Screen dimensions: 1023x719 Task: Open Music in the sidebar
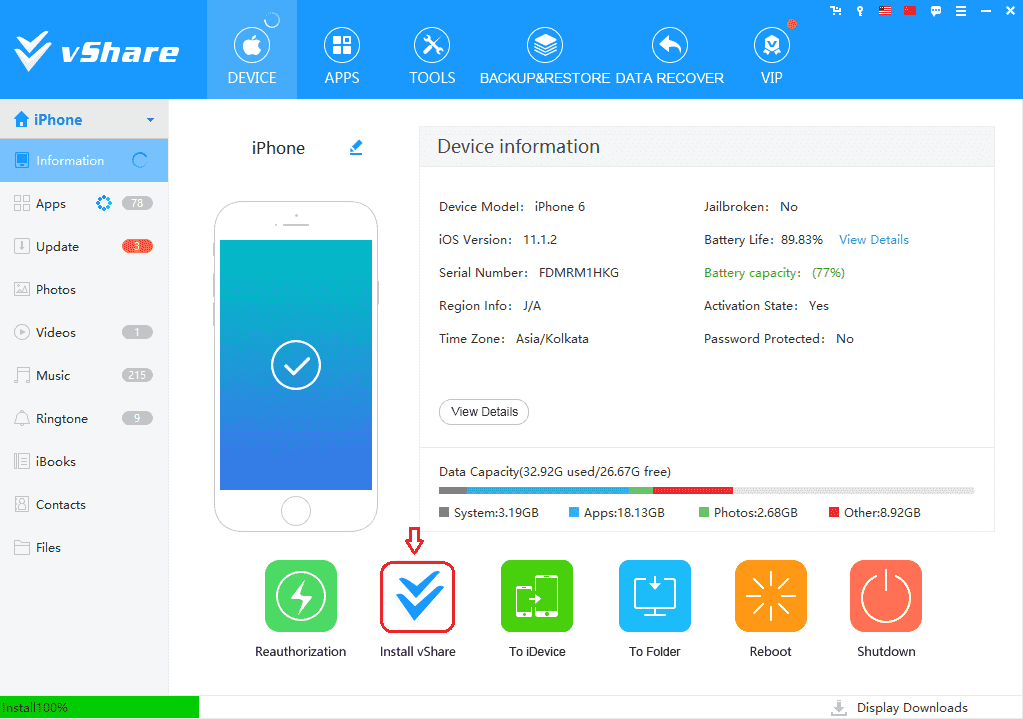pyautogui.click(x=84, y=376)
